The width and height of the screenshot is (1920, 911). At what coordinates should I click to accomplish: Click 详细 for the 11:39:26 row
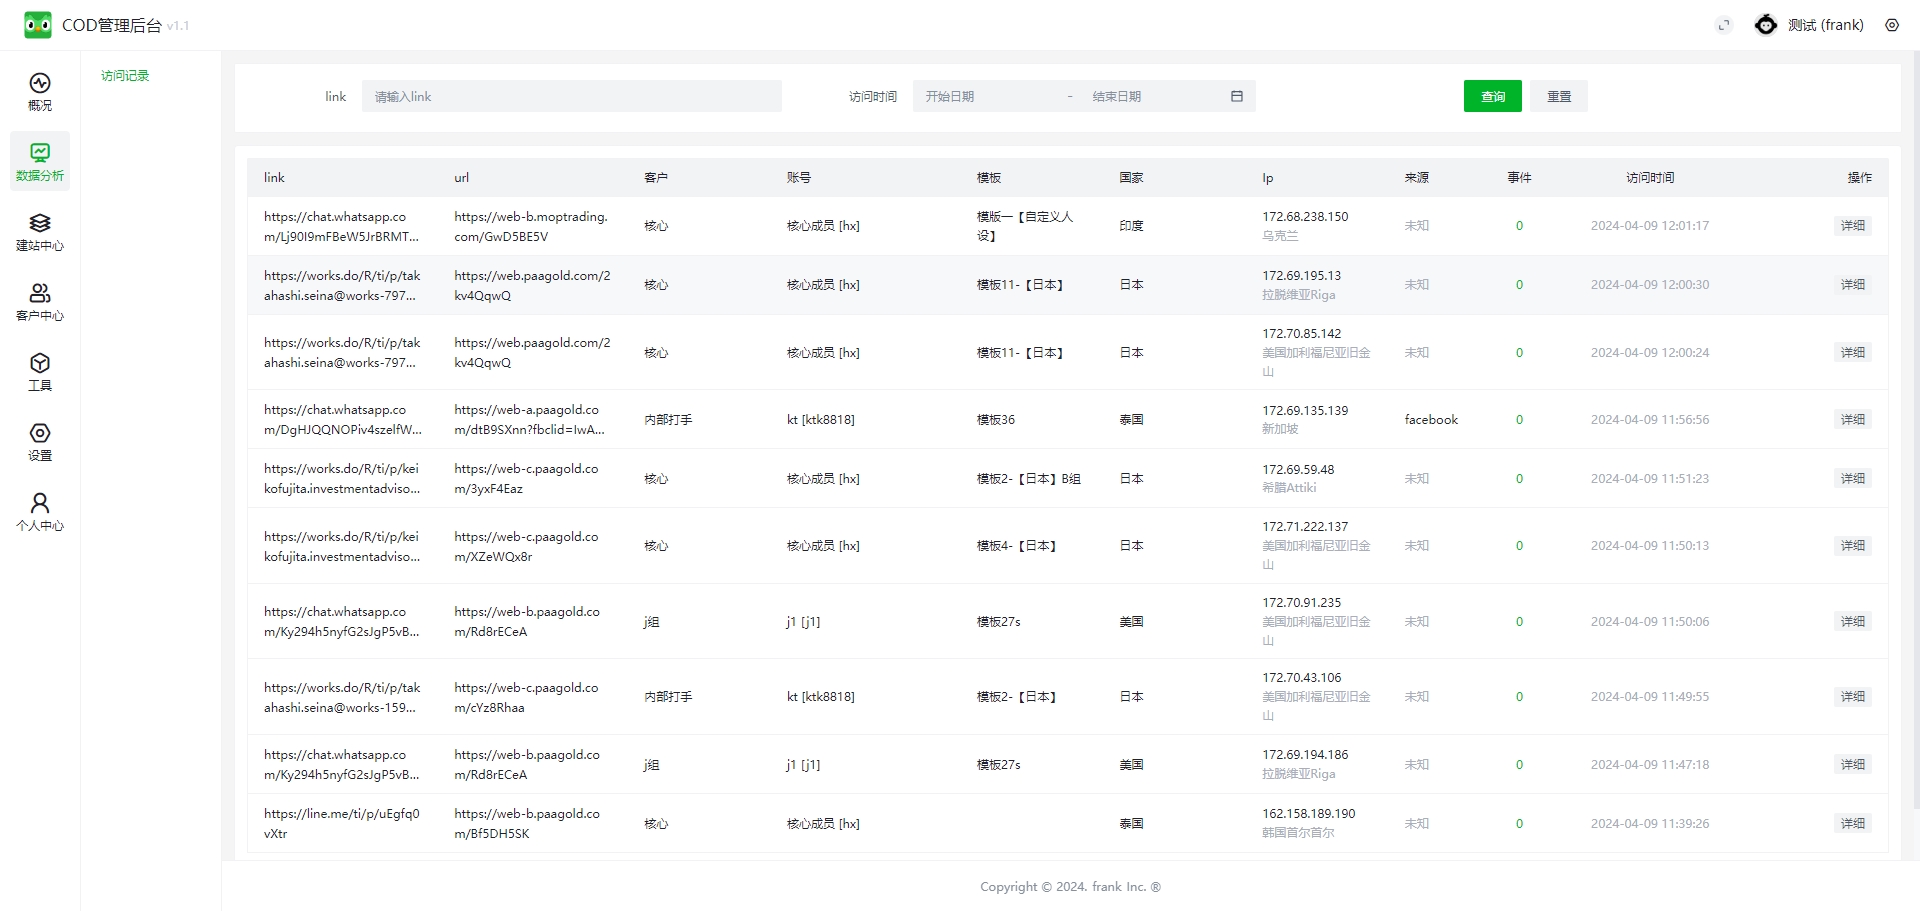pos(1853,824)
